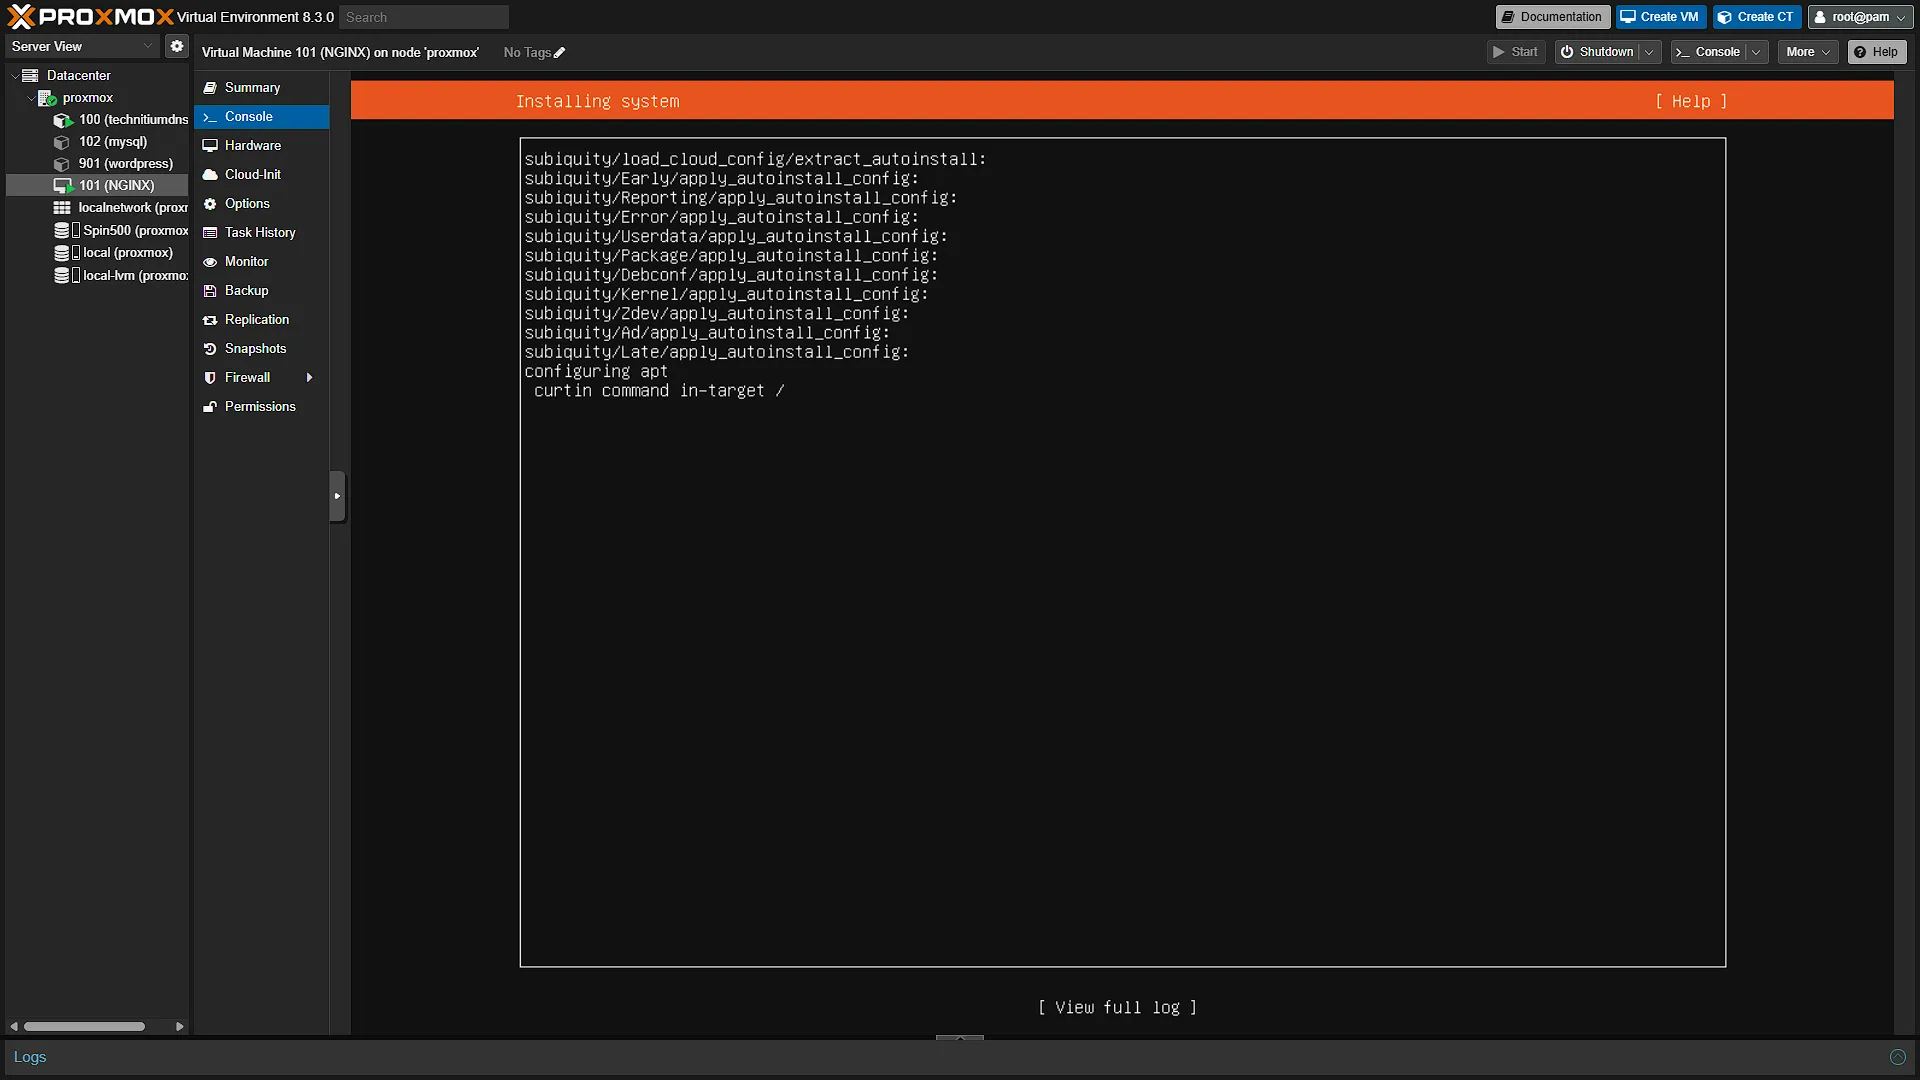Image resolution: width=1920 pixels, height=1080 pixels.
Task: Click [ View full log ] in console
Action: 1117,1008
